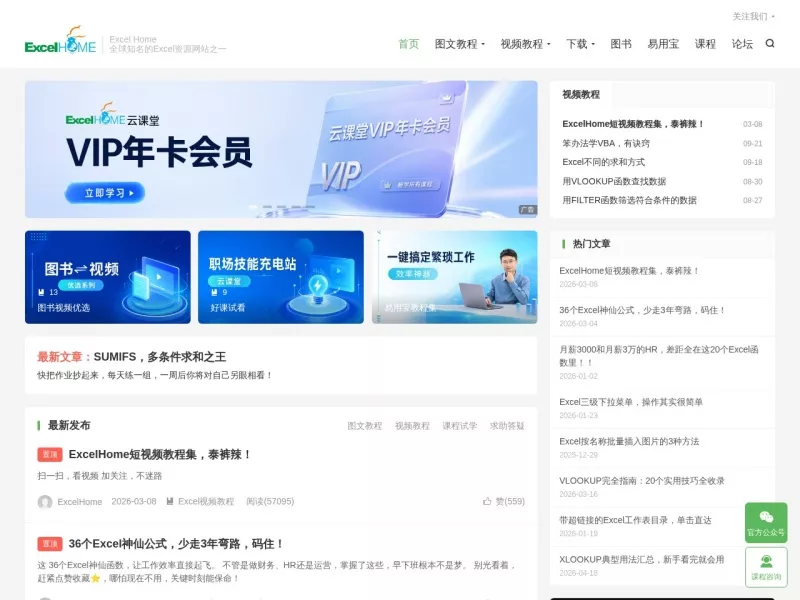Open hot article XLOOKUP典型用法汇总
This screenshot has width=800, height=600.
[x=642, y=559]
